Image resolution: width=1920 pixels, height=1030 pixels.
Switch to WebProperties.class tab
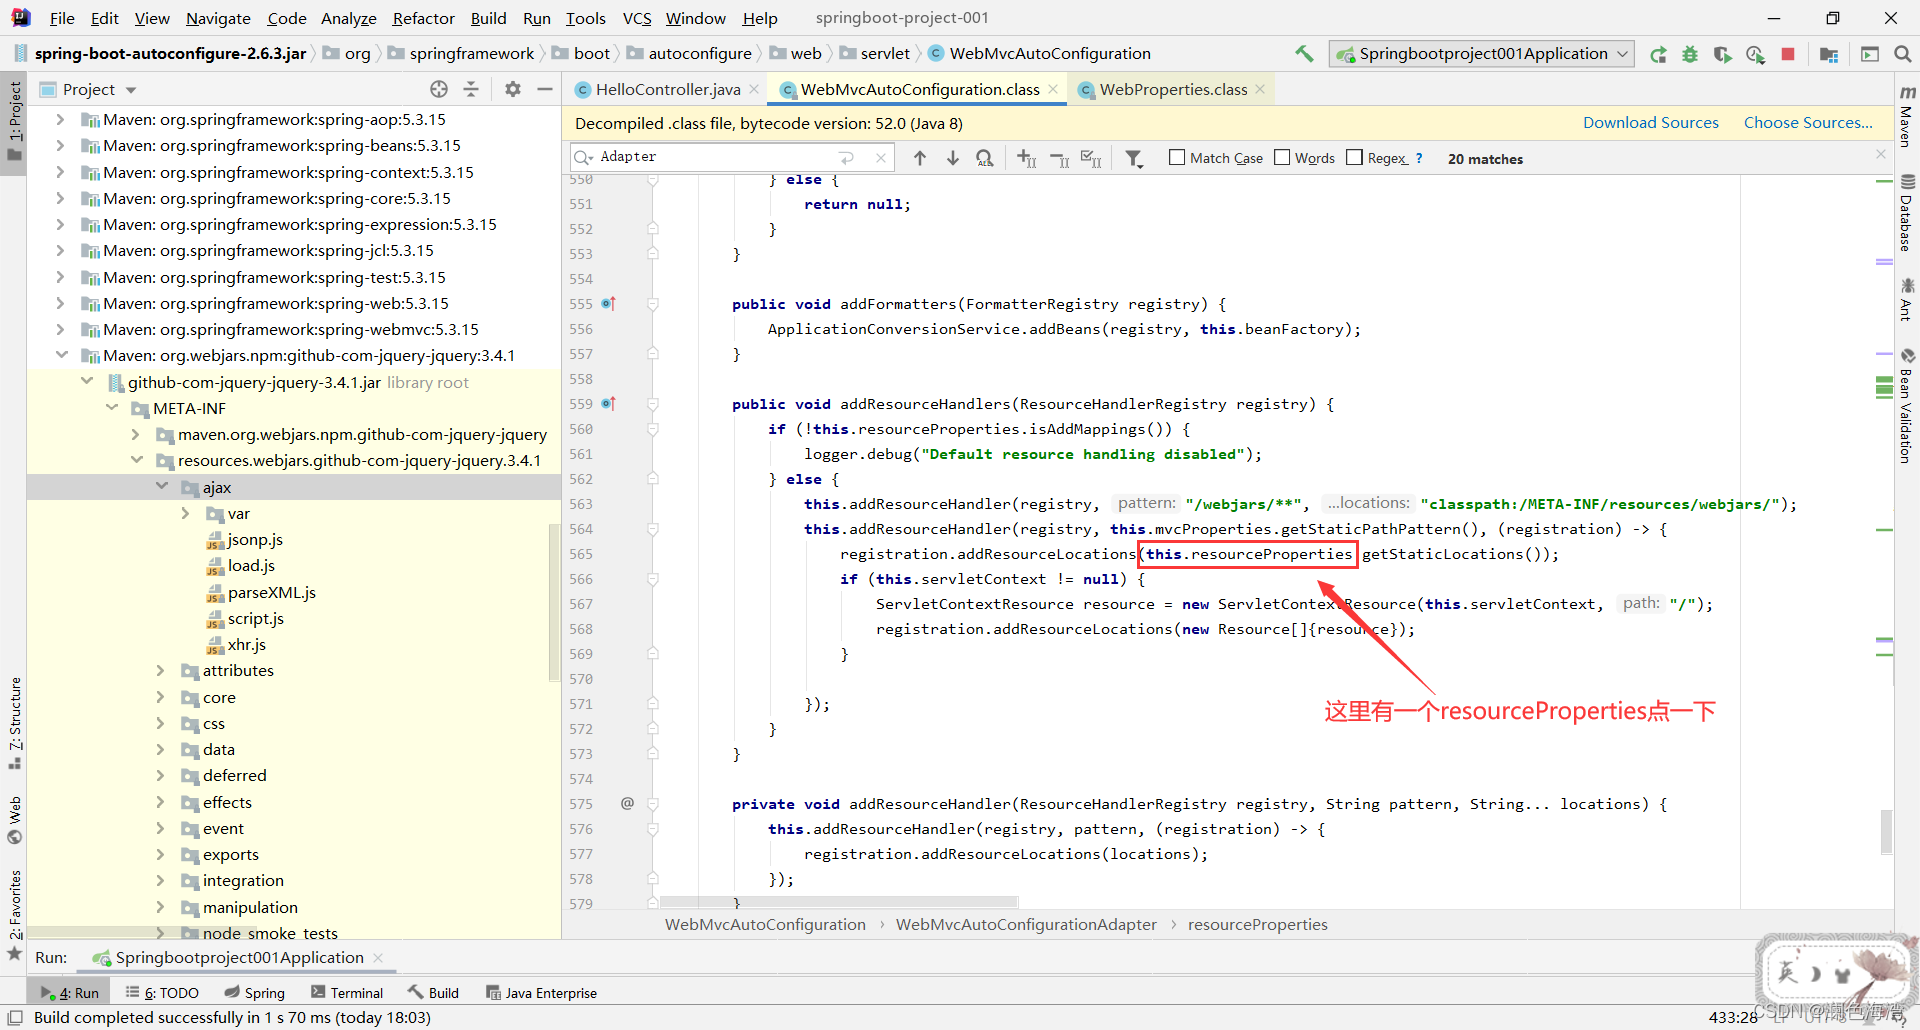(x=1173, y=89)
